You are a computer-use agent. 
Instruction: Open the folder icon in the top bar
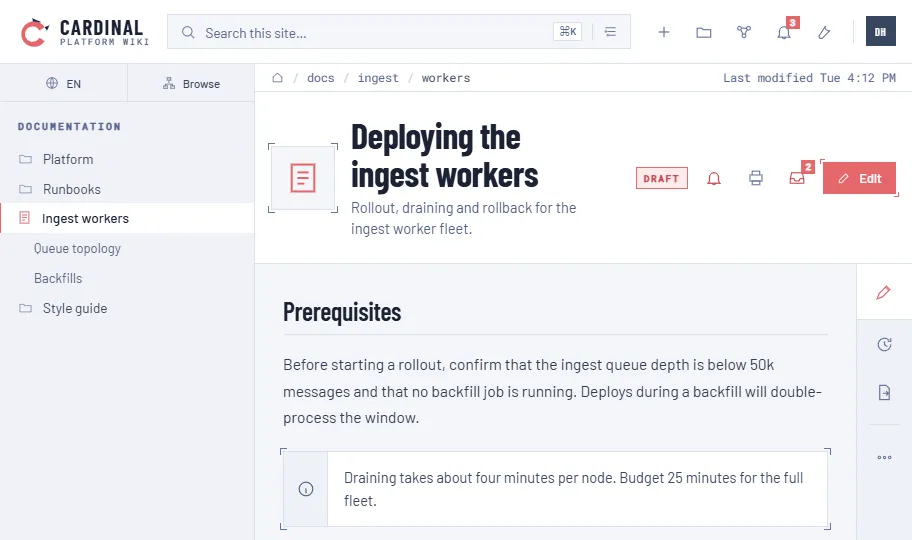pyautogui.click(x=704, y=33)
